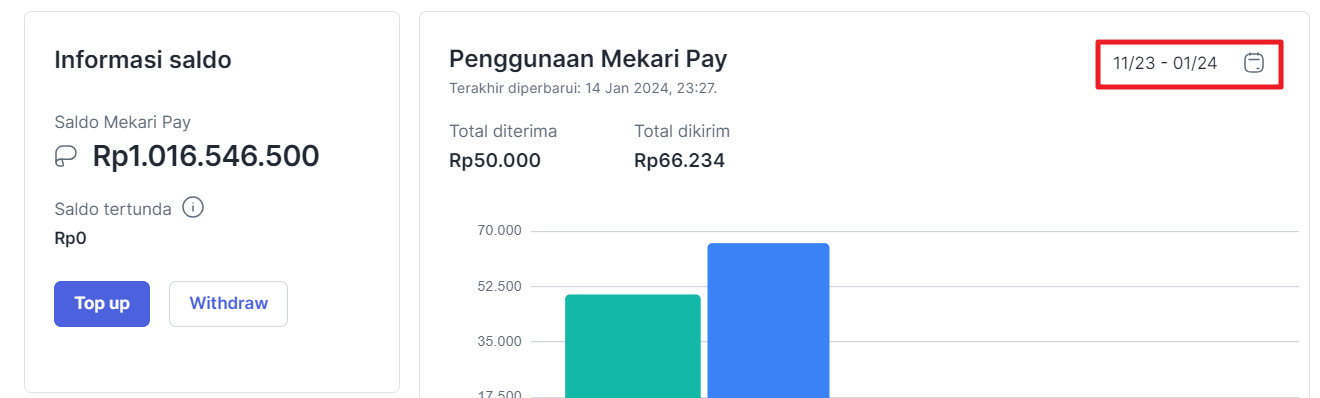Open the Withdraw option
The image size is (1320, 398).
pyautogui.click(x=228, y=303)
